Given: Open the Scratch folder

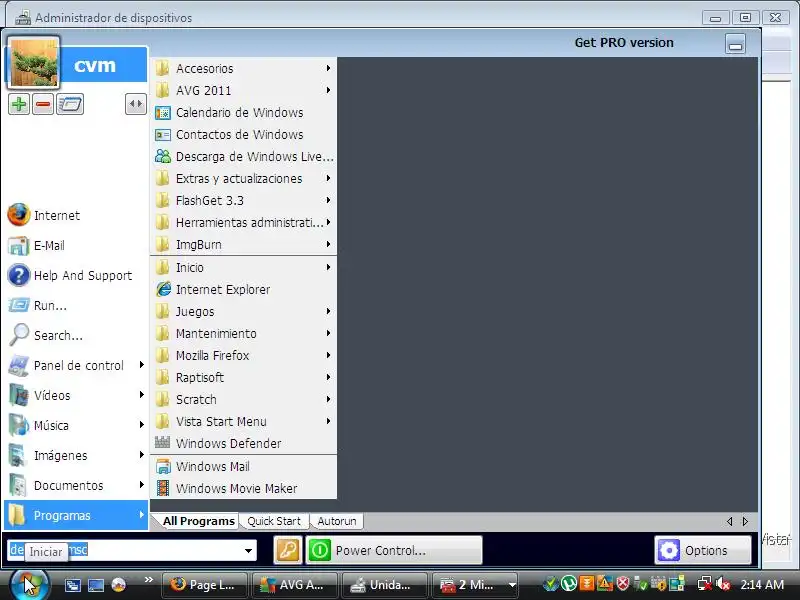Looking at the screenshot, I should point(243,399).
